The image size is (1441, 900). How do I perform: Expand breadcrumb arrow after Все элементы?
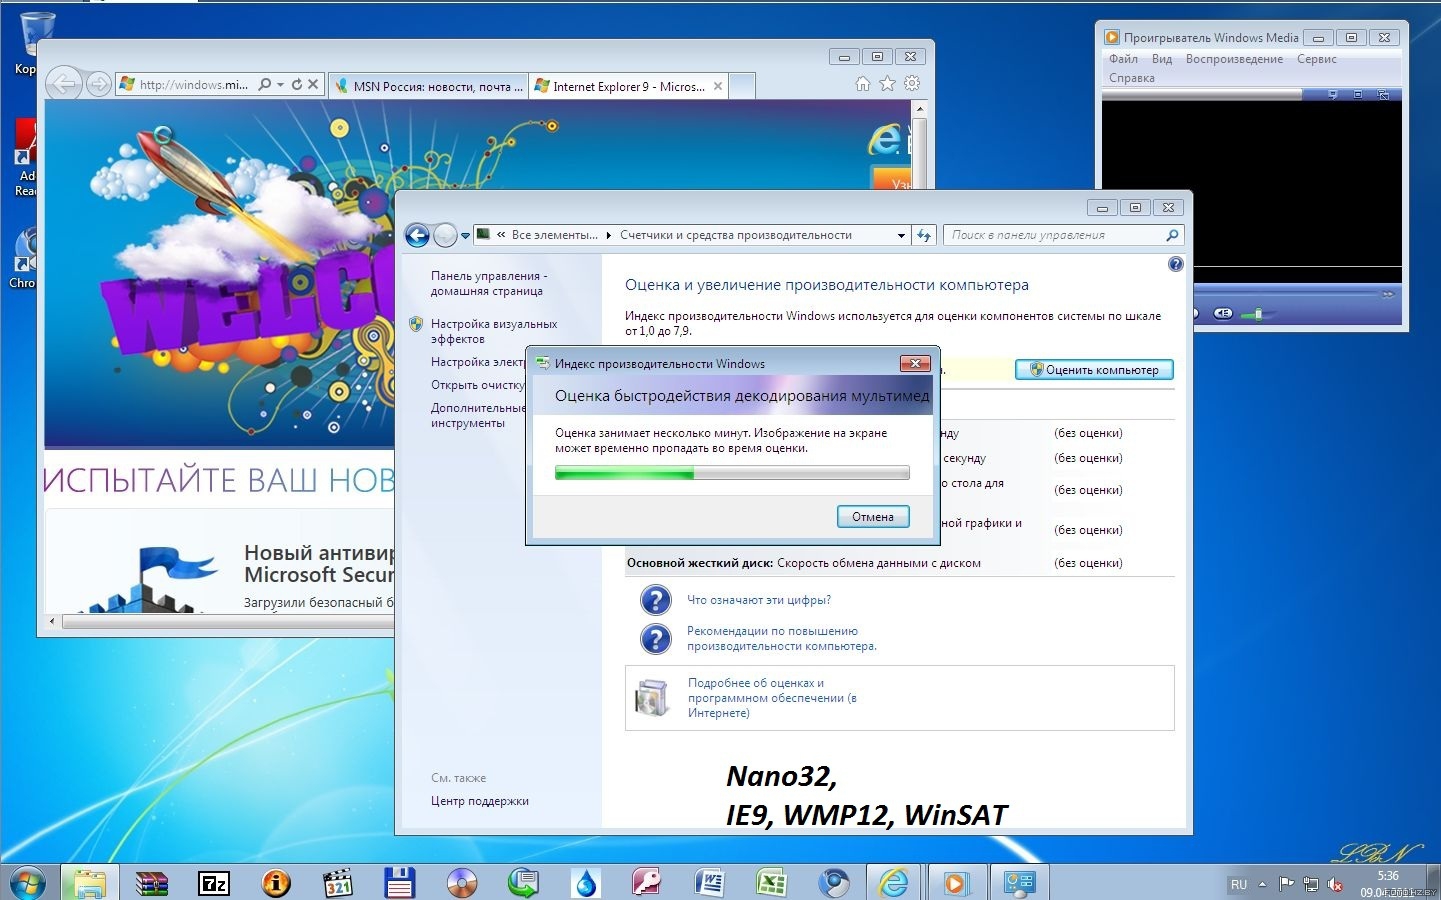click(608, 236)
